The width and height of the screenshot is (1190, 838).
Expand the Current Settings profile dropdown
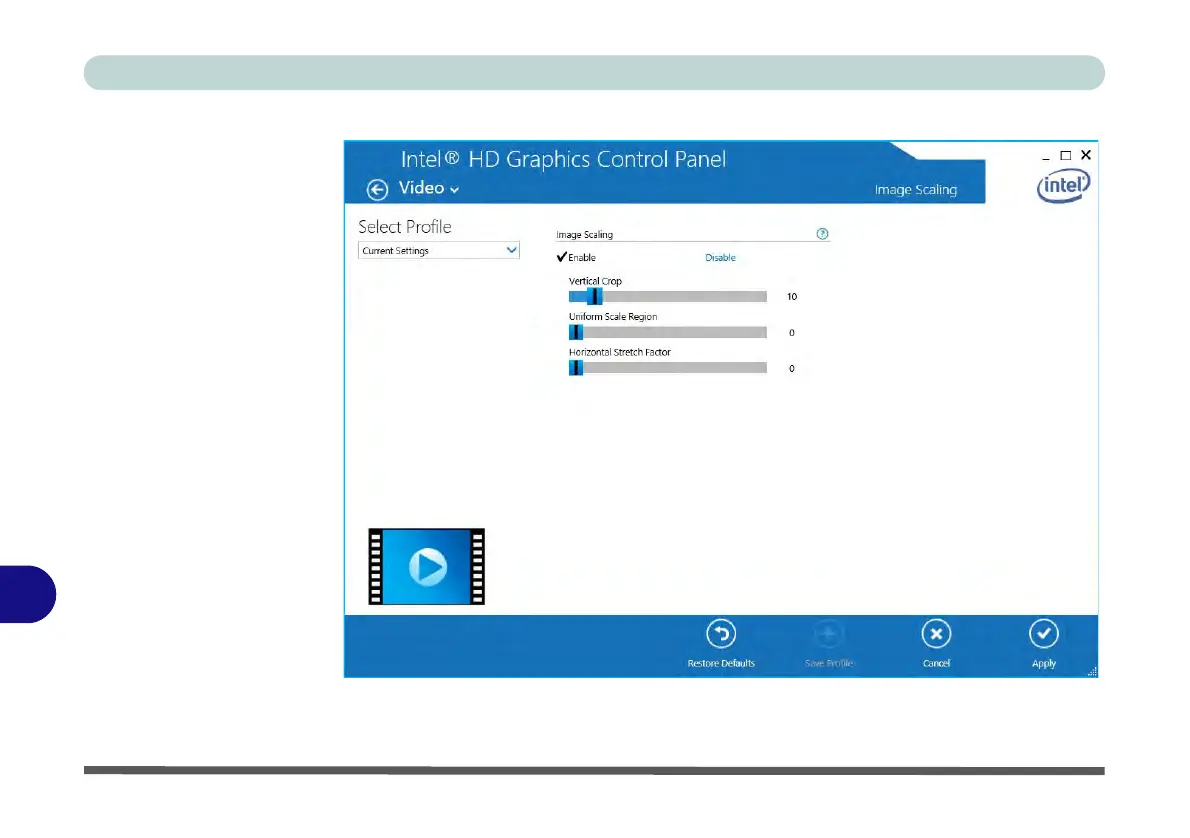(x=439, y=250)
